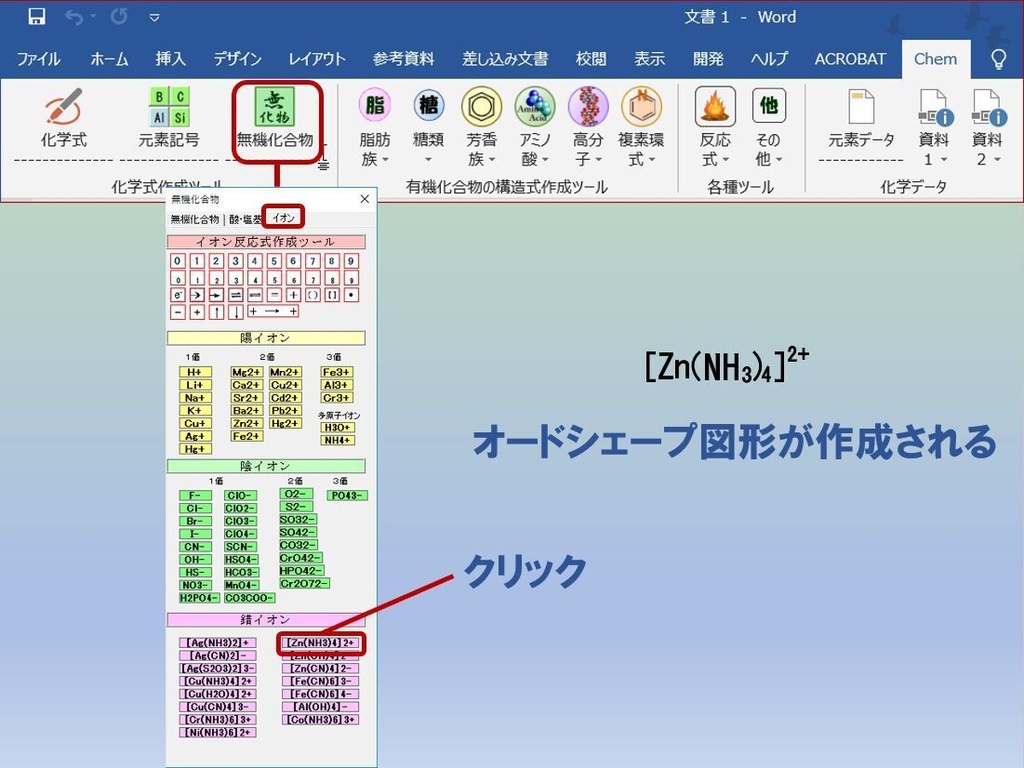This screenshot has width=1024, height=768.
Task: Click the lightbulb Tell Me icon
Action: (x=999, y=59)
